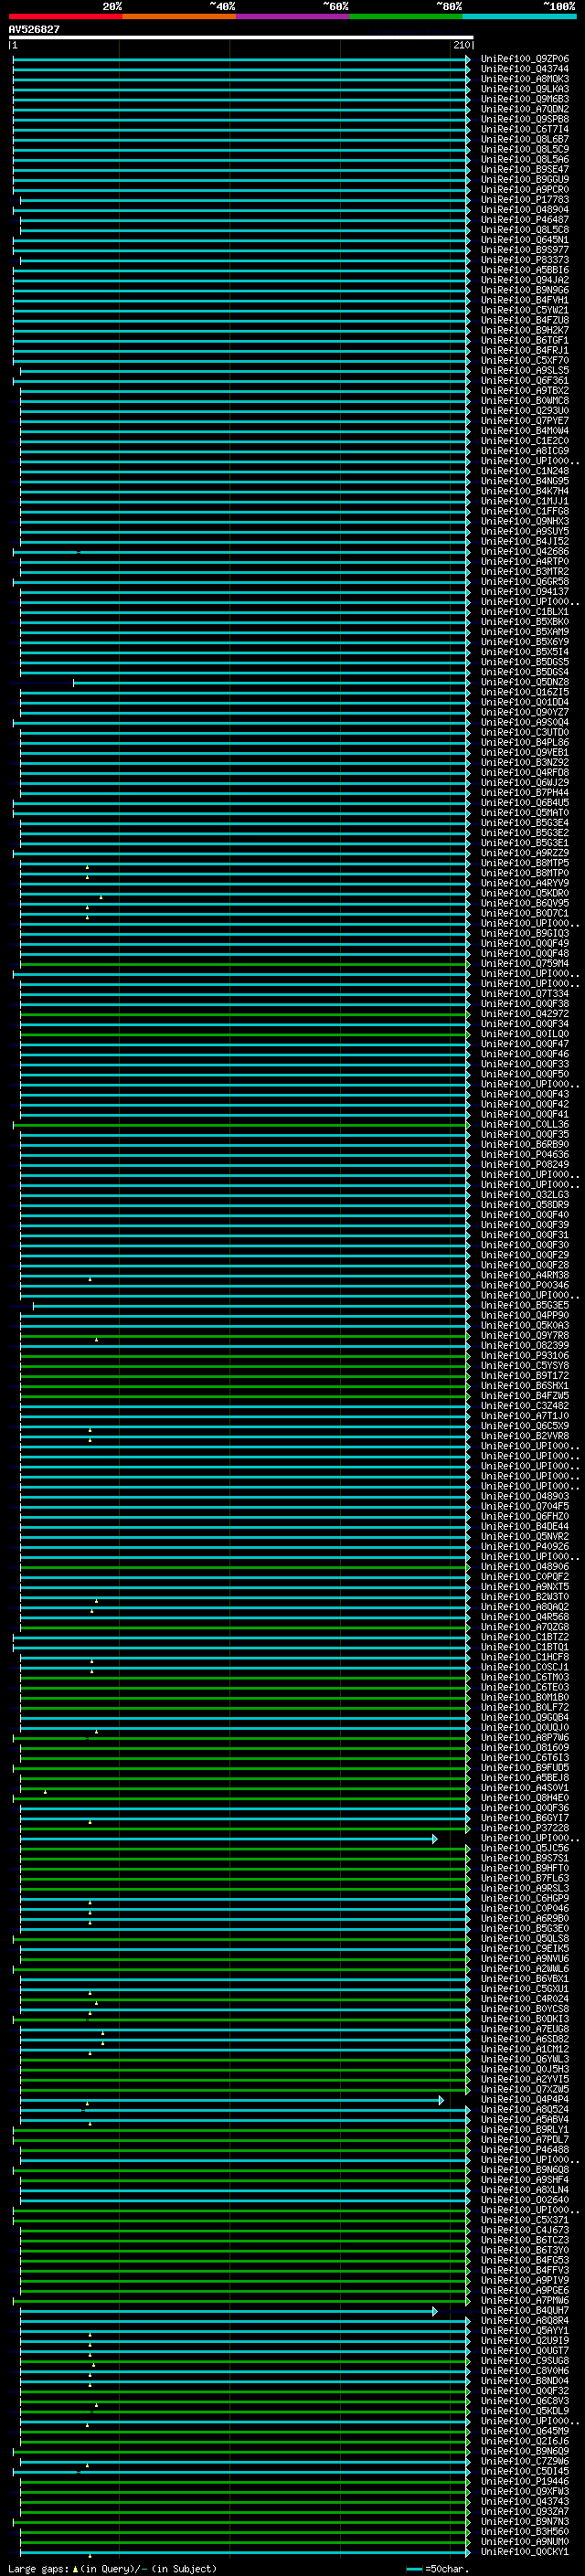Screen dimensions: 585x2576
Task: Select hit label UniRef100_P19446
Action: tap(524, 2482)
